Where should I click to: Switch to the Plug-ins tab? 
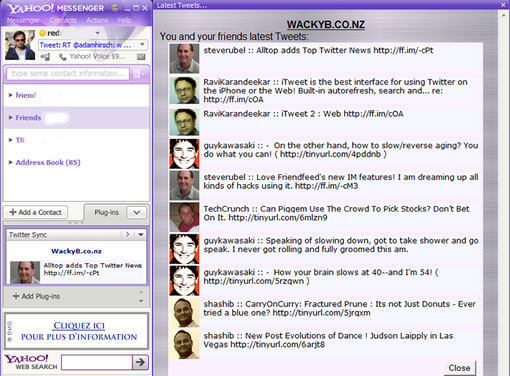coord(106,212)
